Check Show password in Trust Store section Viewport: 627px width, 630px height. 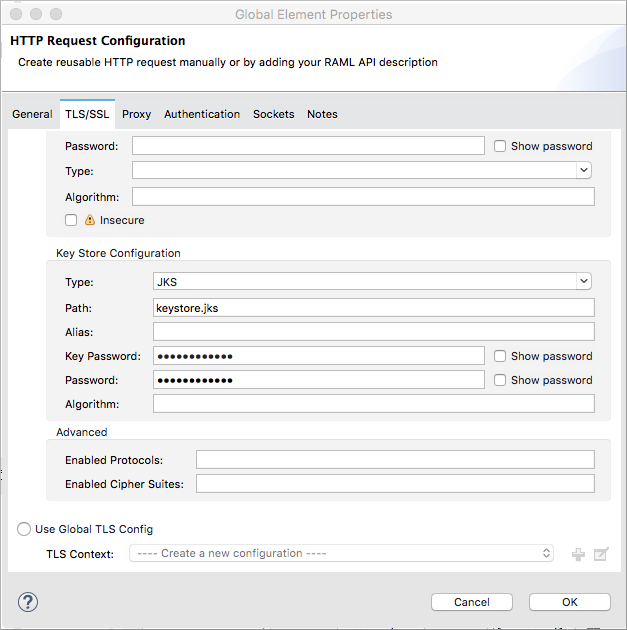coord(500,146)
